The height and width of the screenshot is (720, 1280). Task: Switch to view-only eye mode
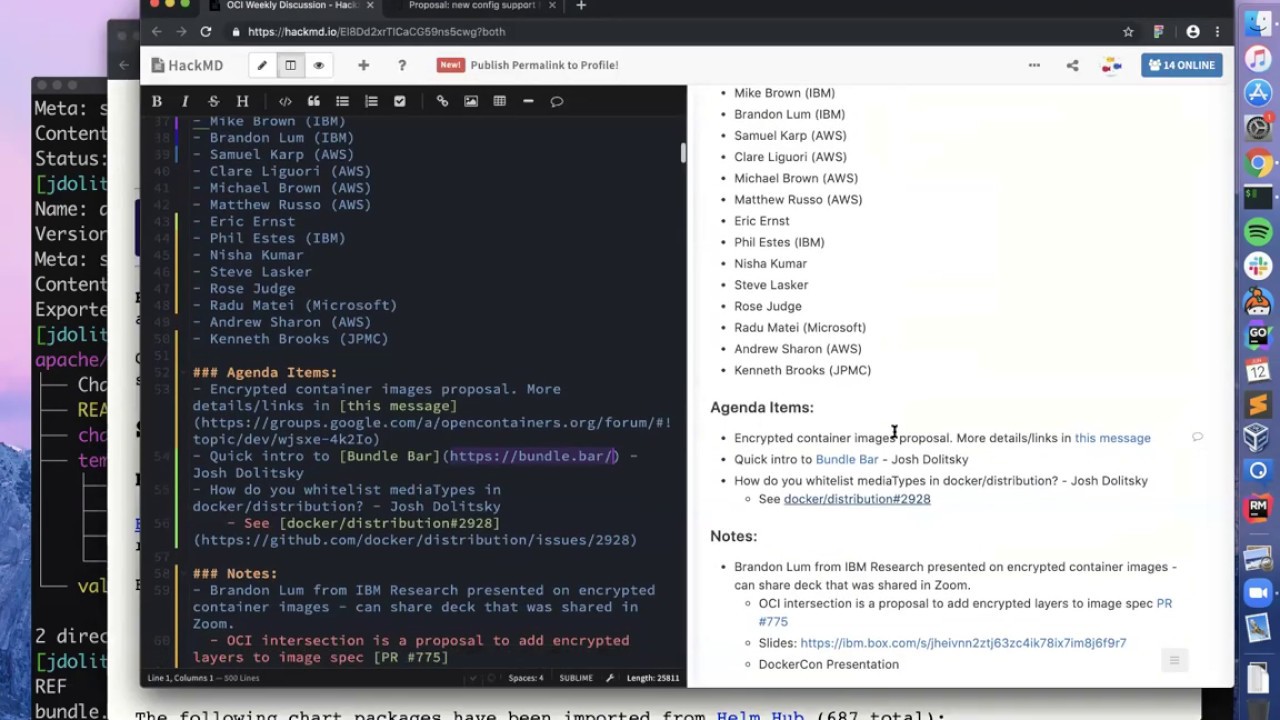tap(319, 65)
